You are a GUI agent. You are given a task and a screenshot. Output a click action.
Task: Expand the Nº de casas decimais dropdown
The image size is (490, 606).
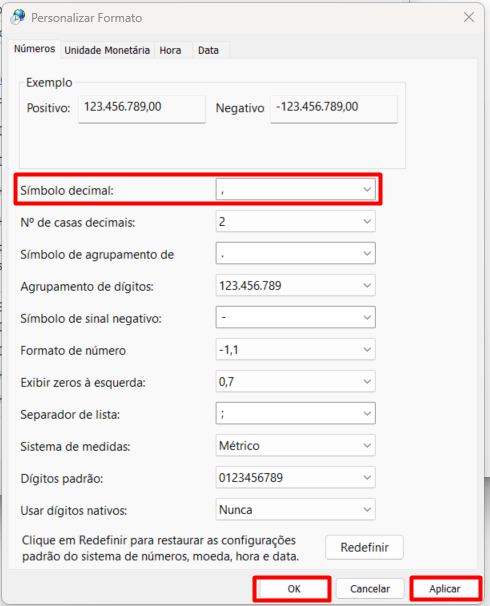point(296,221)
